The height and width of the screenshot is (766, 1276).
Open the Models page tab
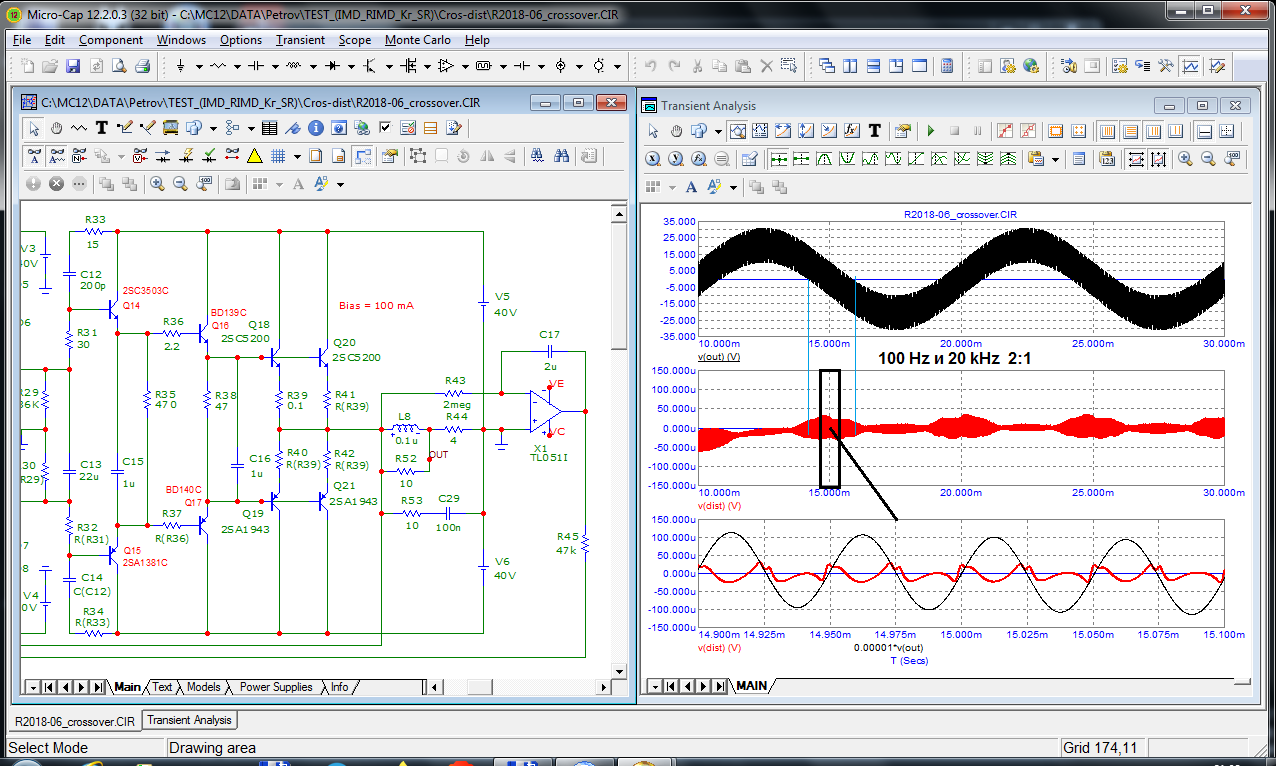point(204,687)
